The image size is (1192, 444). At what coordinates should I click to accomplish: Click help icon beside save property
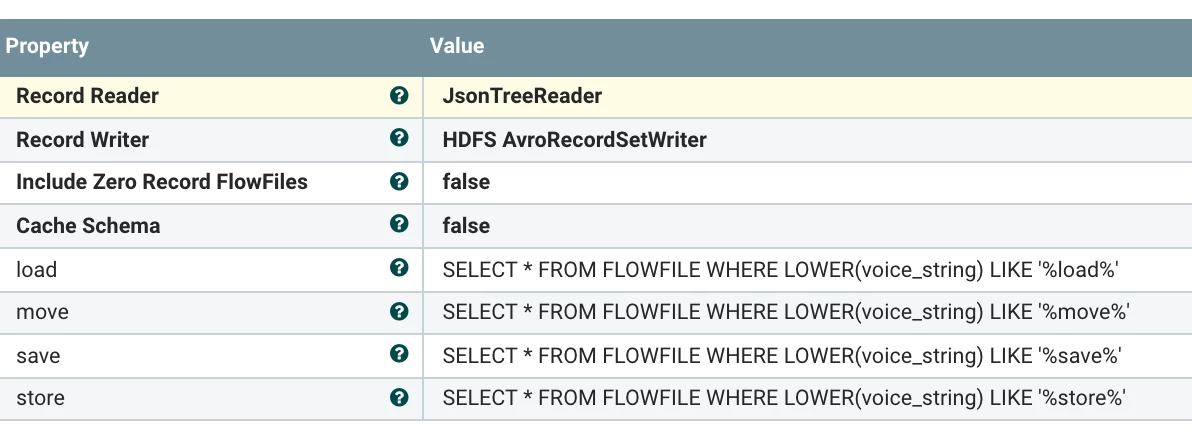click(398, 354)
